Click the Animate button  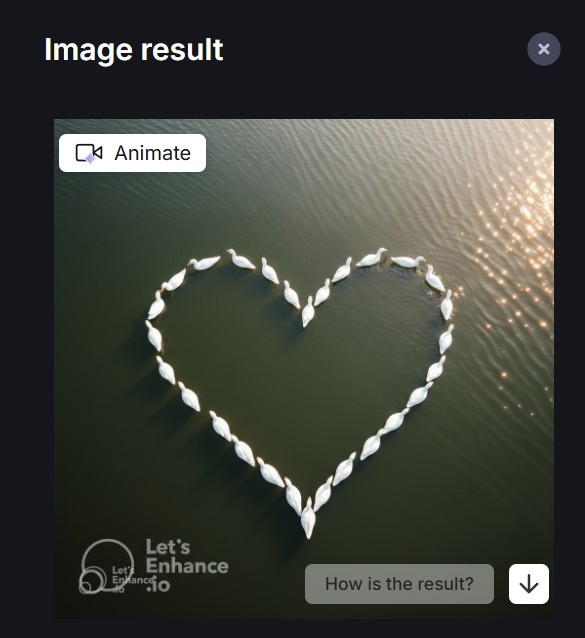(132, 153)
